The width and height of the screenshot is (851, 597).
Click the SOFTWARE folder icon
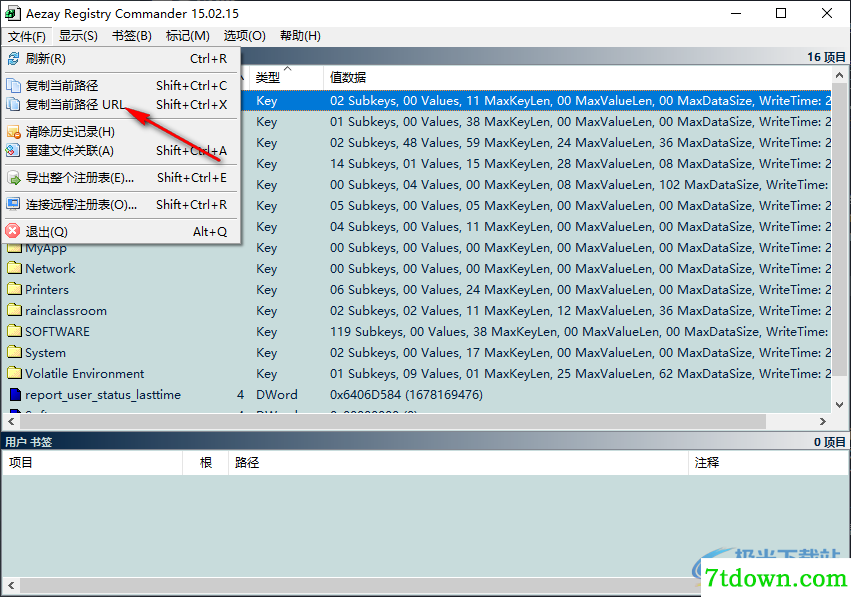tap(15, 331)
